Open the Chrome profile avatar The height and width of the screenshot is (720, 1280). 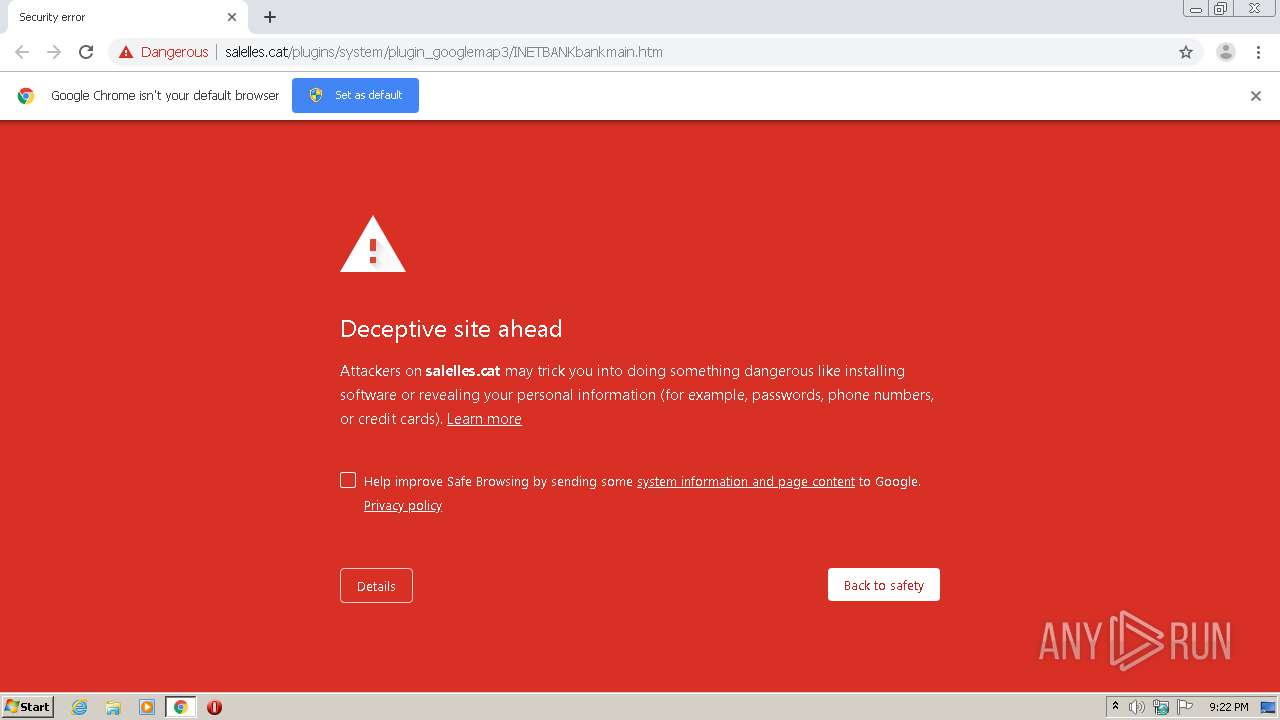pyautogui.click(x=1226, y=52)
